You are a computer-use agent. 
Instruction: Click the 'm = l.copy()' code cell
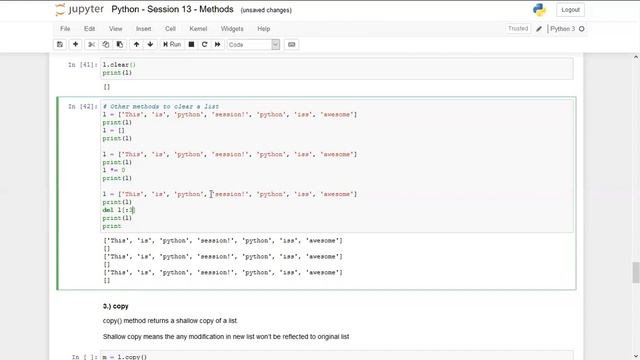coord(337,356)
